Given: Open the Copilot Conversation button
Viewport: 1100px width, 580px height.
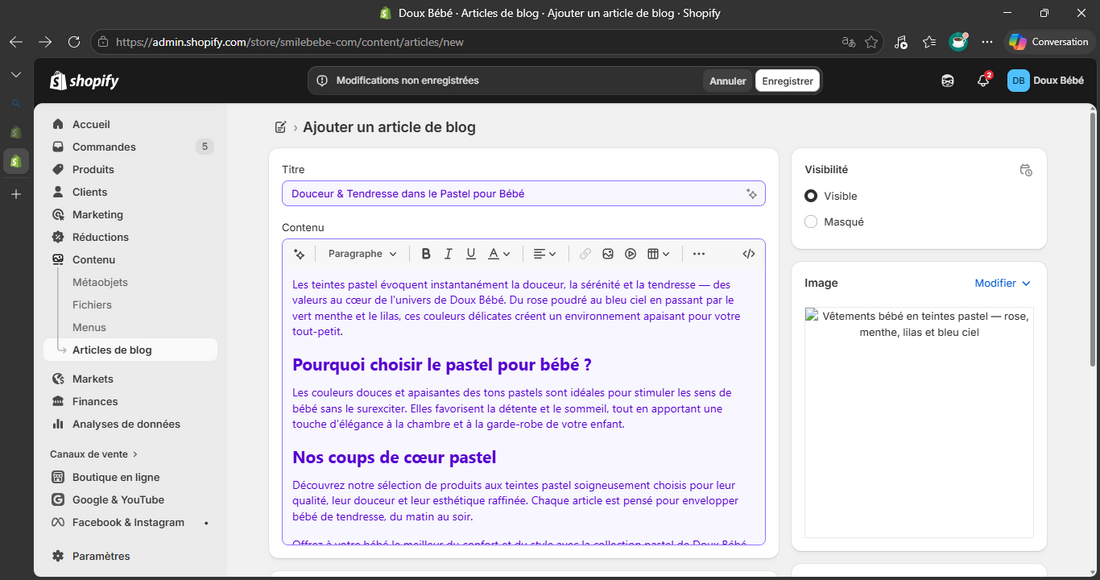Looking at the screenshot, I should tap(1048, 42).
